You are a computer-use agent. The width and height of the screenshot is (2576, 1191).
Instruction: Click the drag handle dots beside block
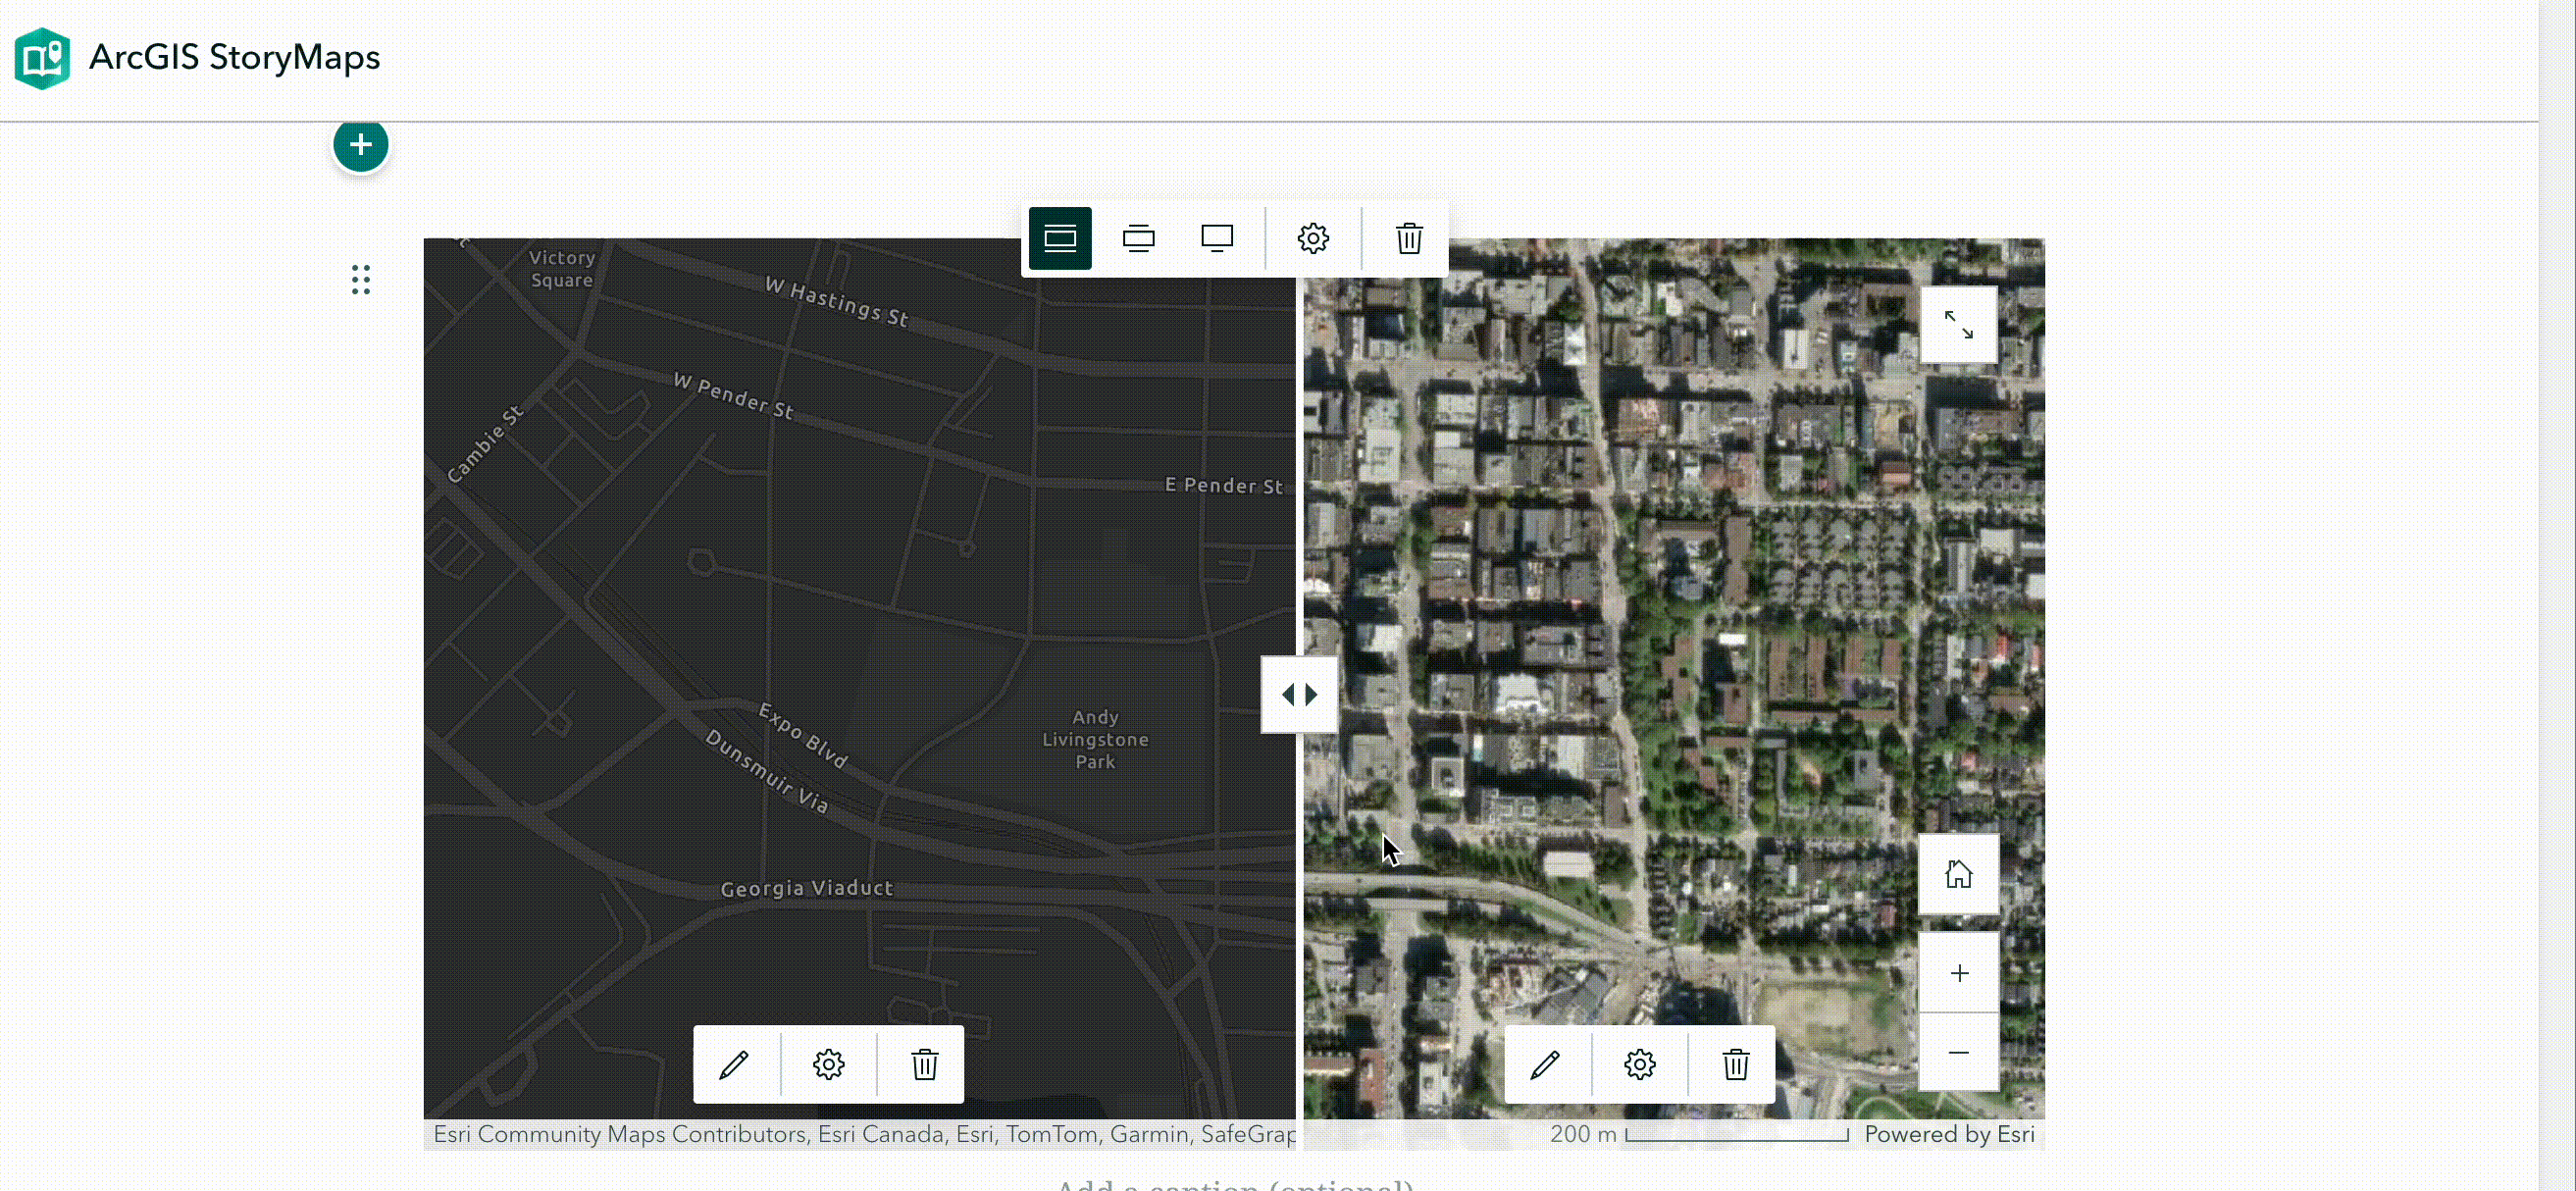[x=361, y=280]
